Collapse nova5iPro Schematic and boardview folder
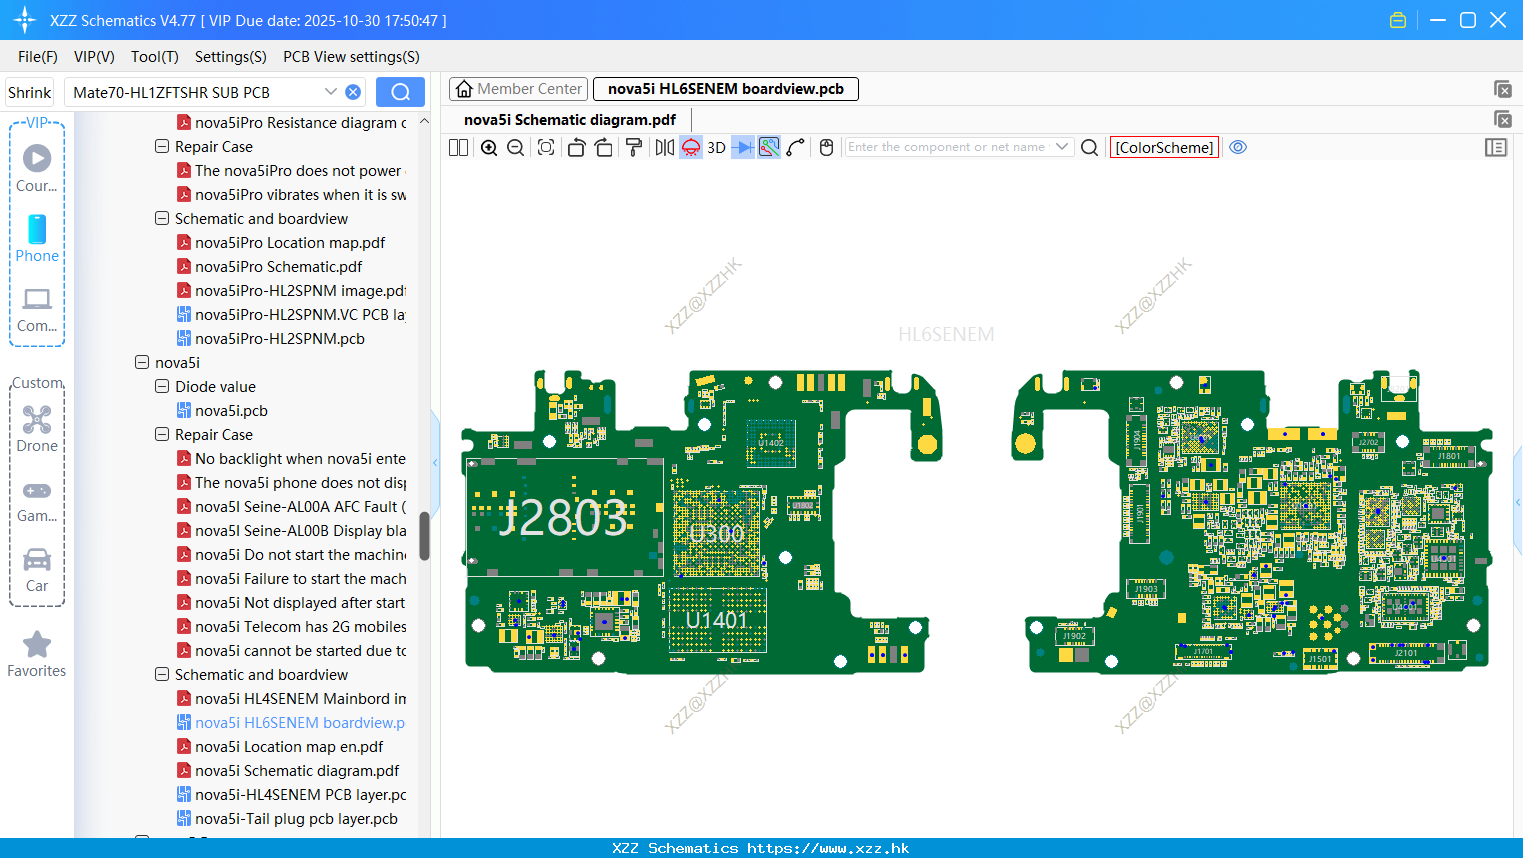 [x=162, y=218]
